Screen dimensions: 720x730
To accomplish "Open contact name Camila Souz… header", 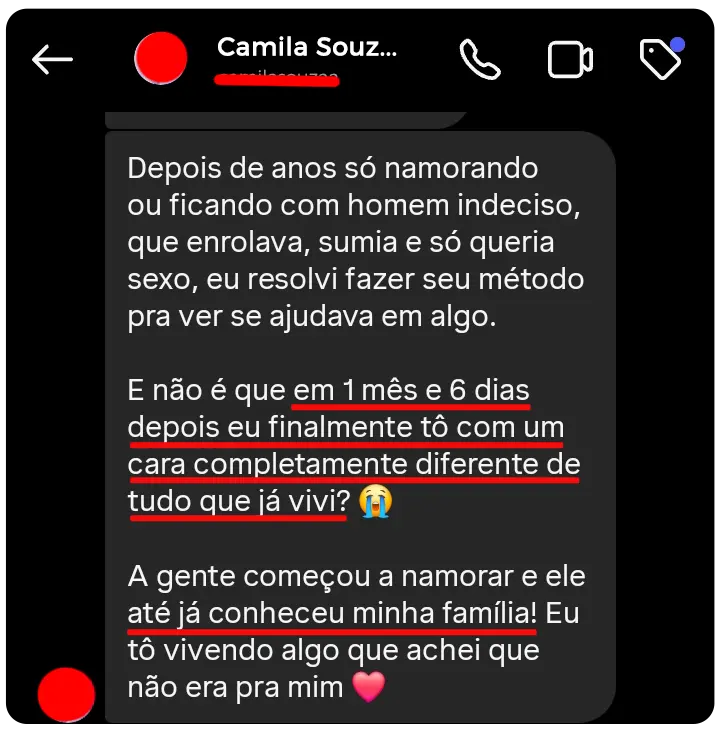I will [307, 47].
